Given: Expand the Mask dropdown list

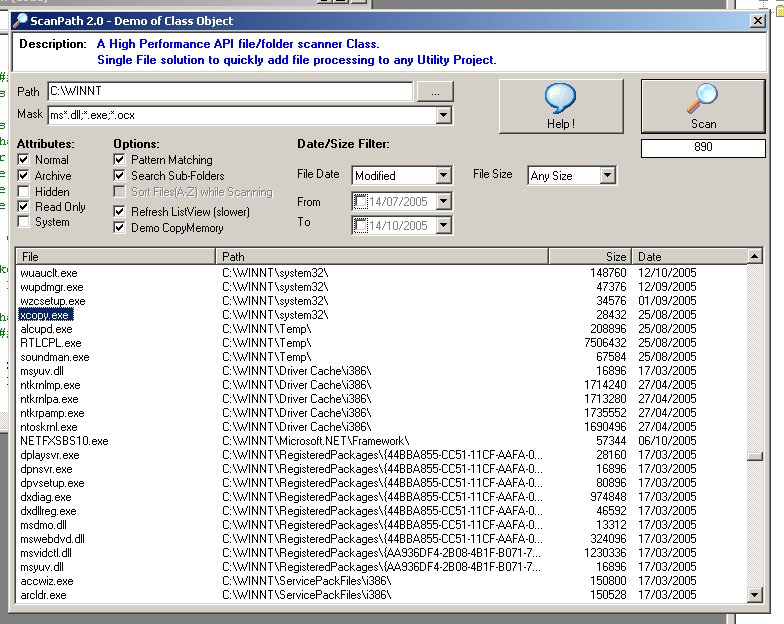Looking at the screenshot, I should click(x=443, y=116).
